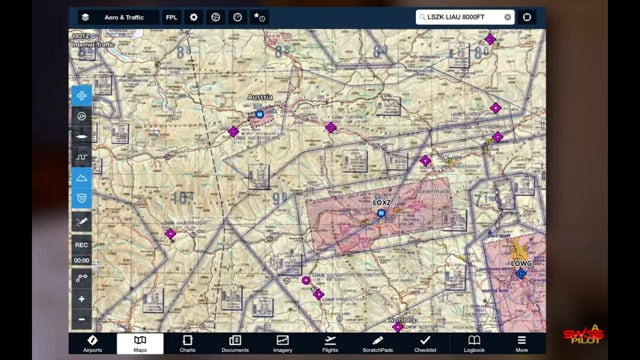This screenshot has width=640, height=360.
Task: Open the FPL flight plan editor
Action: pos(171,17)
